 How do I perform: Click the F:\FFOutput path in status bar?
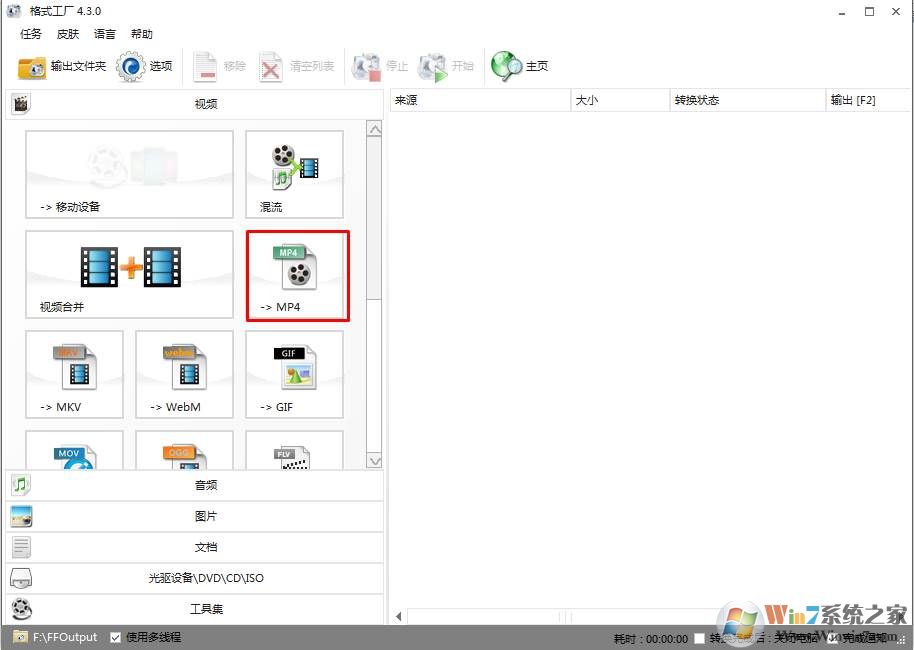pos(65,637)
